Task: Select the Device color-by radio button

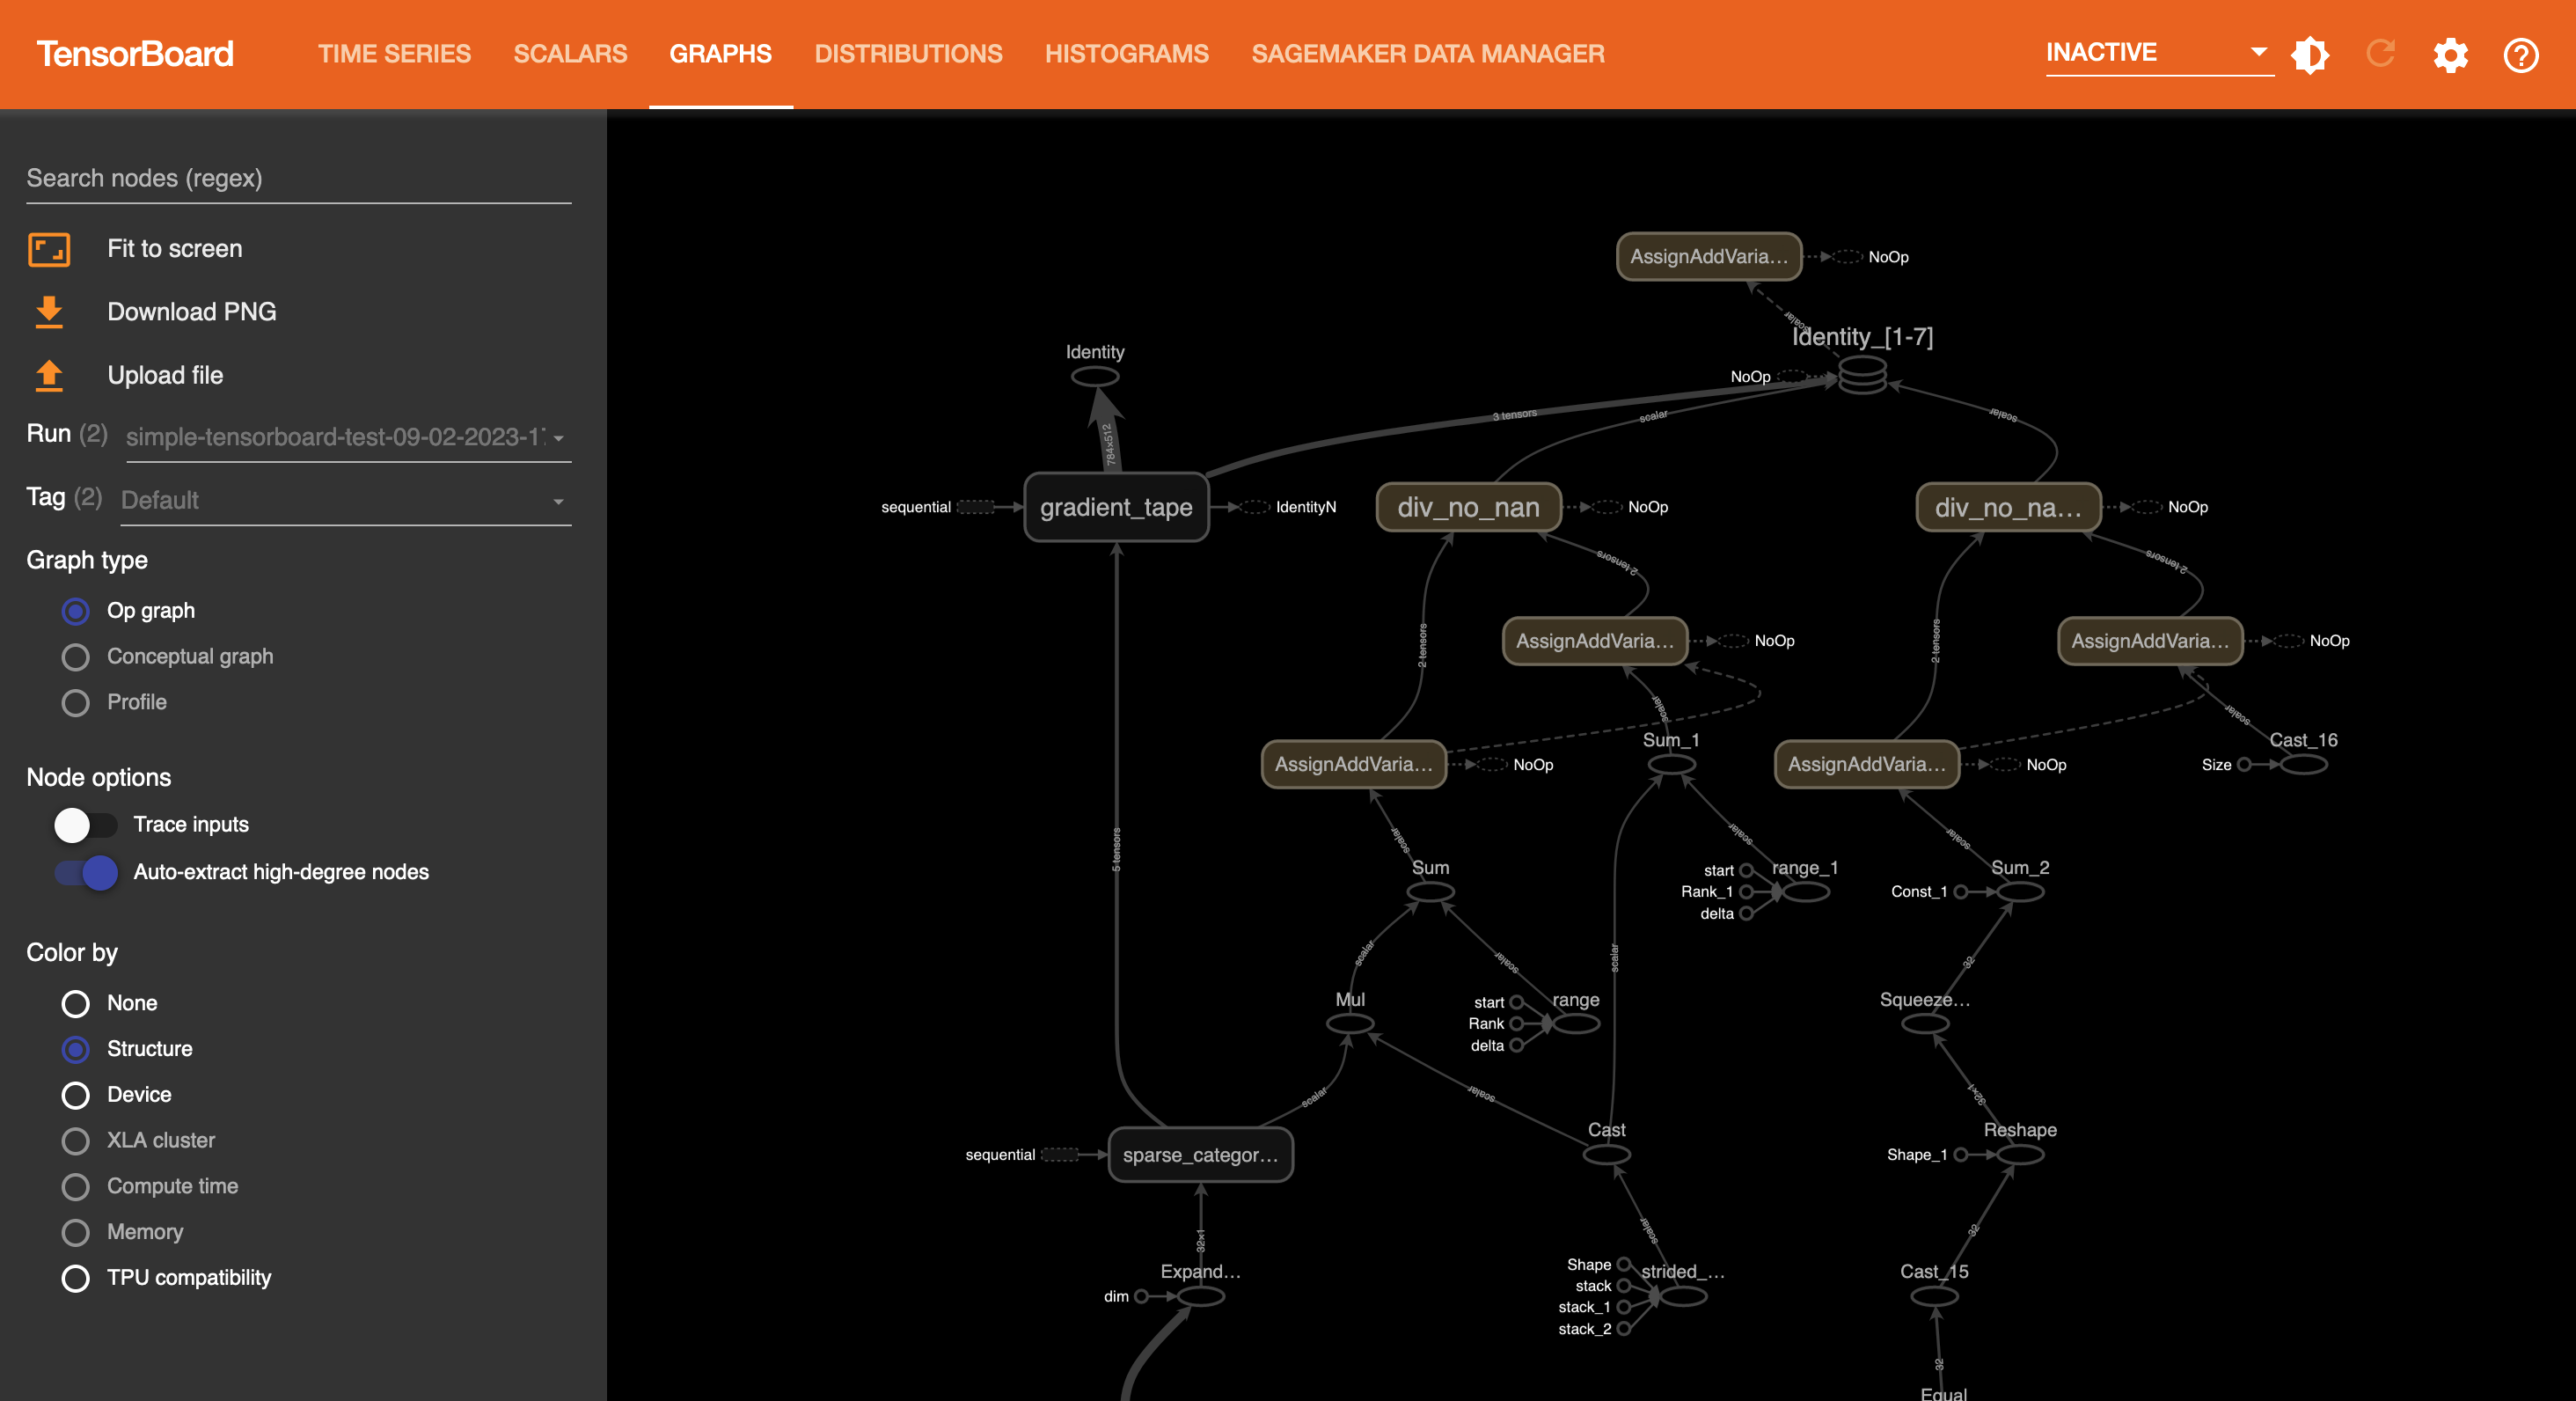Action: click(x=76, y=1094)
